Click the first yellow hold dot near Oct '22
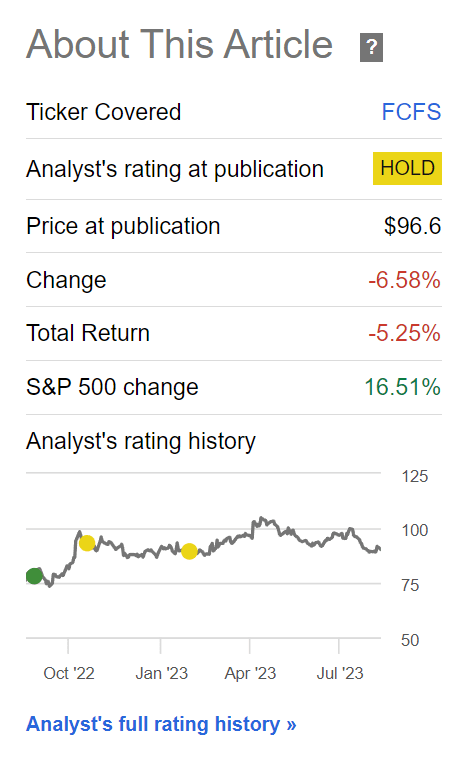This screenshot has height=767, width=470. click(87, 543)
